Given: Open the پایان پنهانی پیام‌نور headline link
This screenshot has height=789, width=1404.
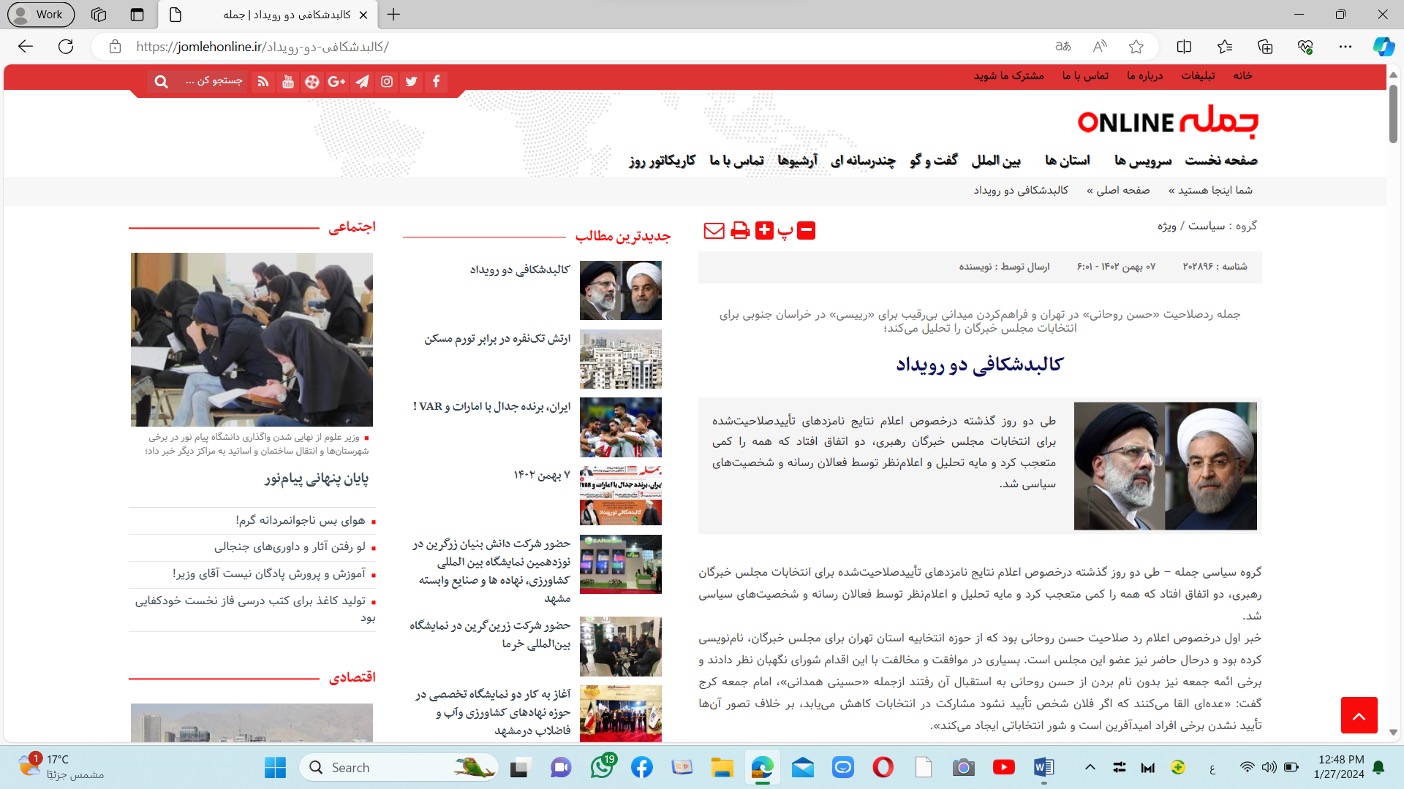Looking at the screenshot, I should [317, 478].
